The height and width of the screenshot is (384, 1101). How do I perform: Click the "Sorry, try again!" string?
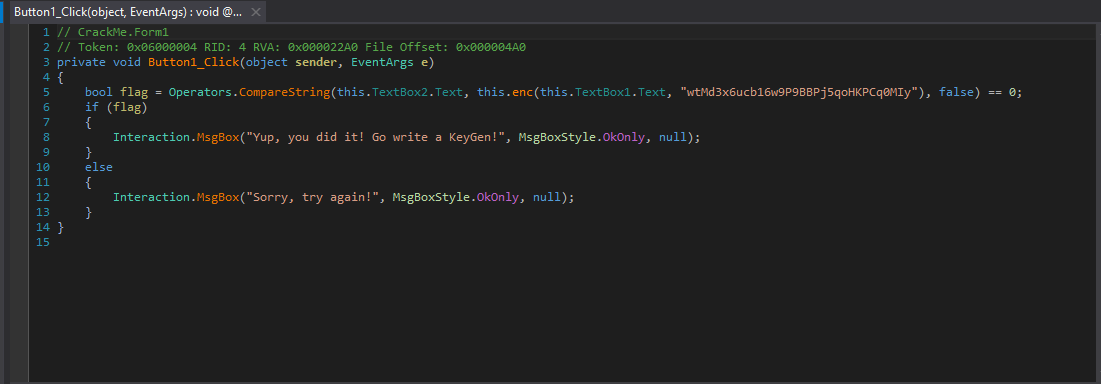tap(312, 198)
